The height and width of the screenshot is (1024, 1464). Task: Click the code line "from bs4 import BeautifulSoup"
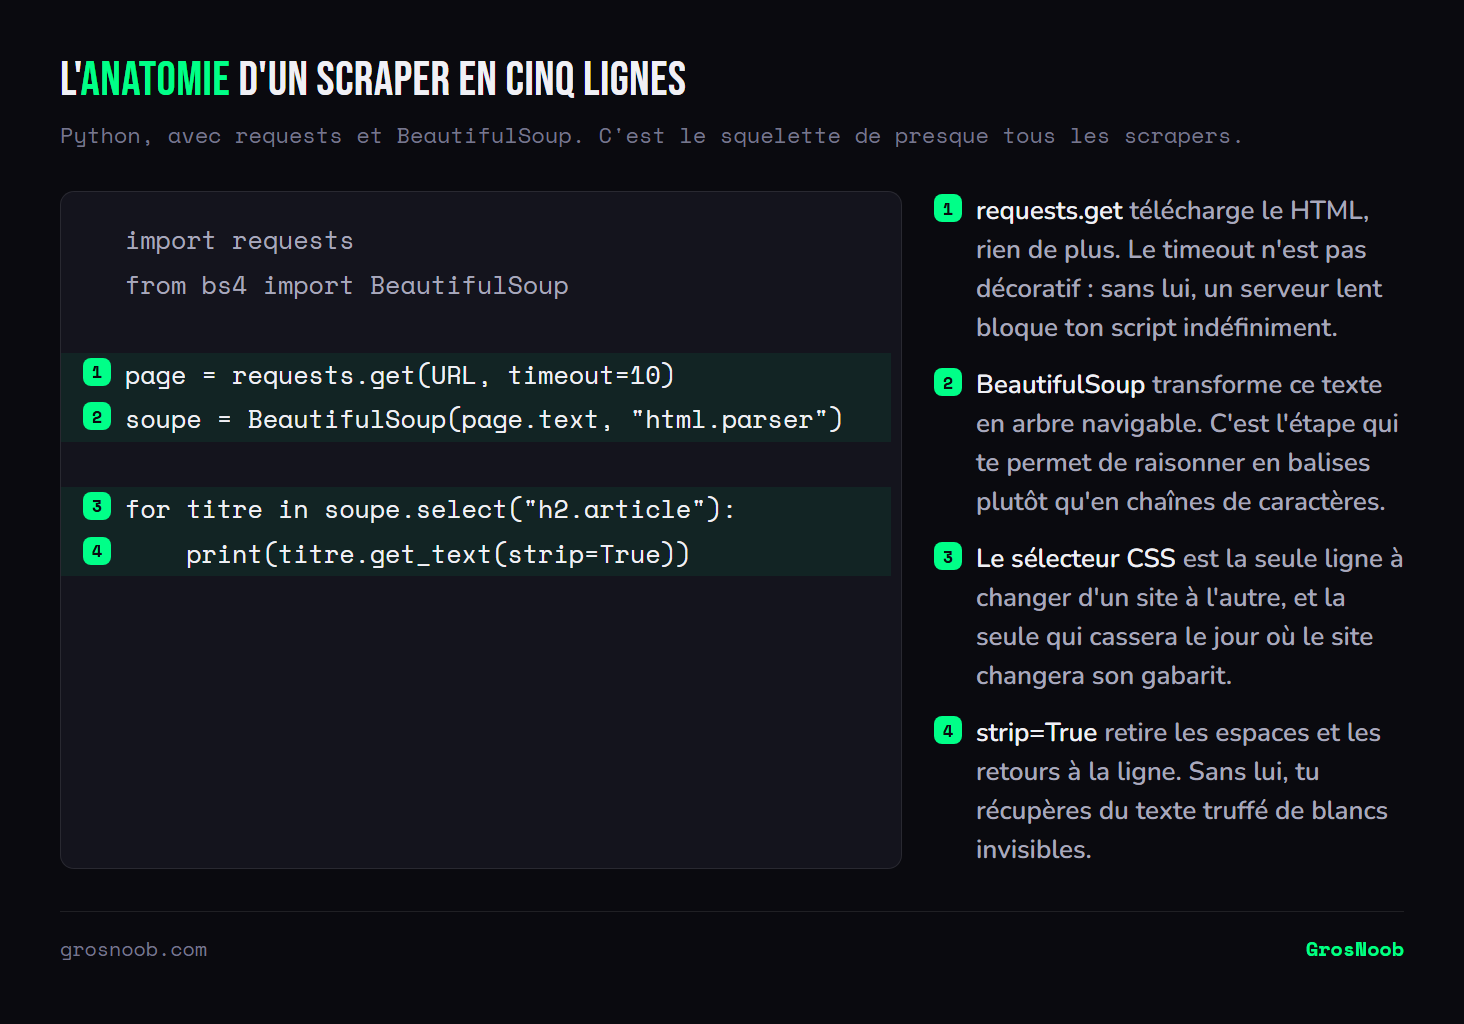click(x=347, y=286)
